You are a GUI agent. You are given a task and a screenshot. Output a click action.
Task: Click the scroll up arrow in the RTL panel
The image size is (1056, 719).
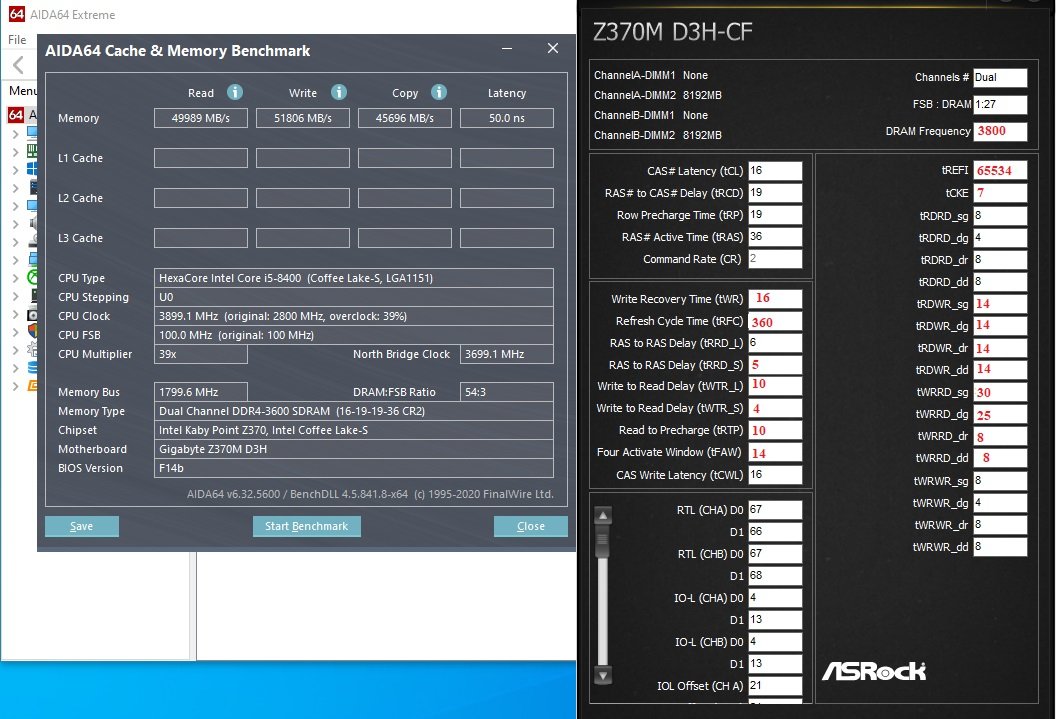point(603,516)
